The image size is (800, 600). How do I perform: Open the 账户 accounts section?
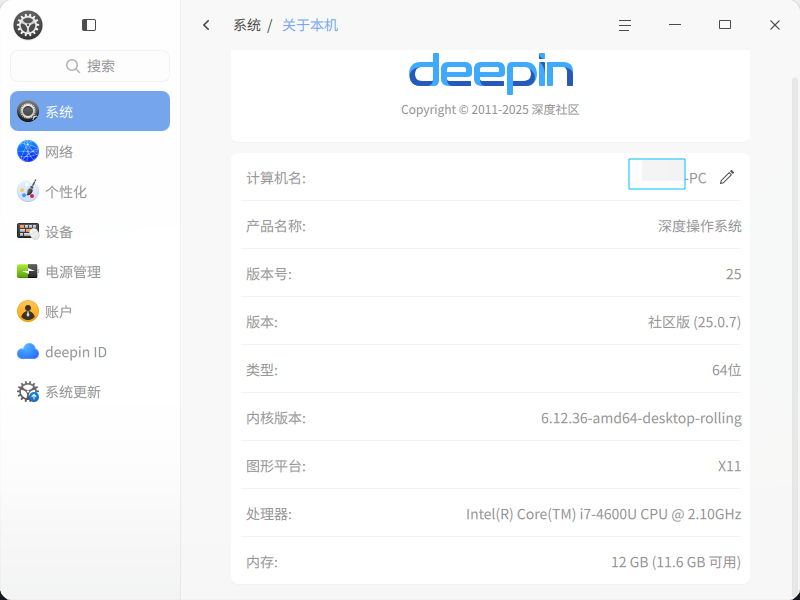[x=90, y=311]
